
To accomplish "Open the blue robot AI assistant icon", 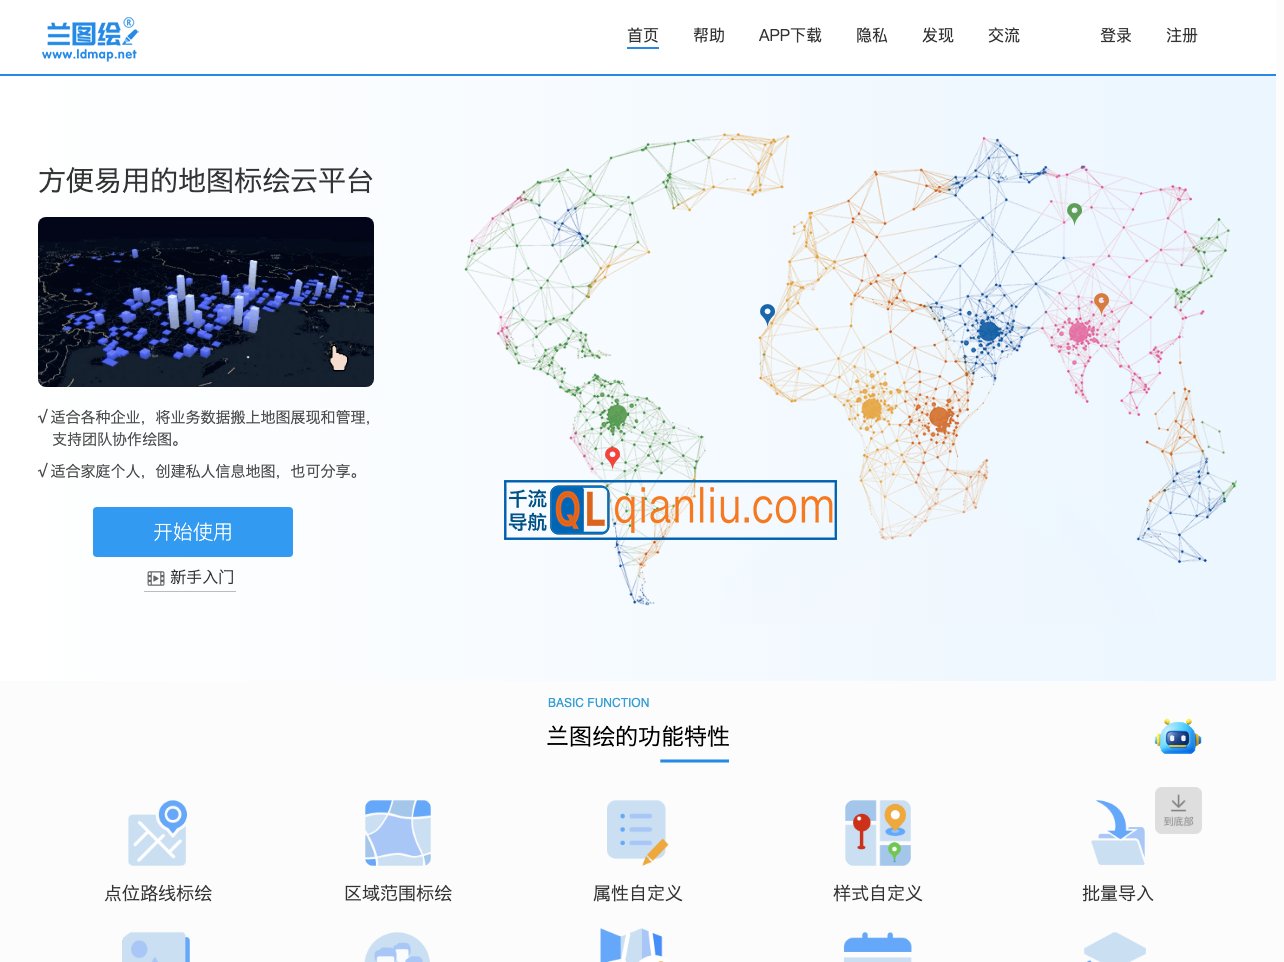I will point(1177,736).
